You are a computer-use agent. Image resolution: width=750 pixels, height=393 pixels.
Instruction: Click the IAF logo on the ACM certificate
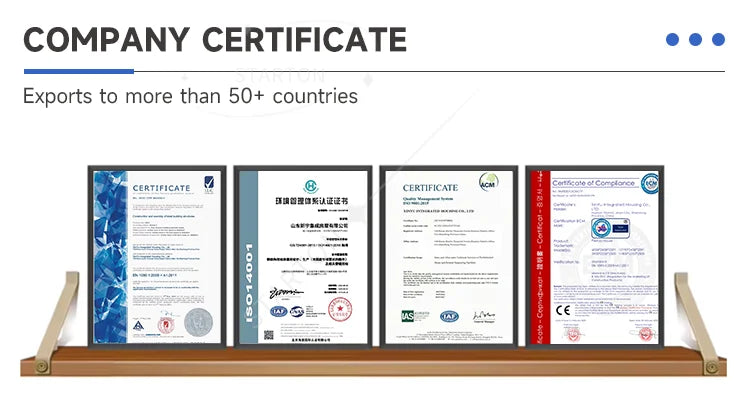click(x=449, y=316)
